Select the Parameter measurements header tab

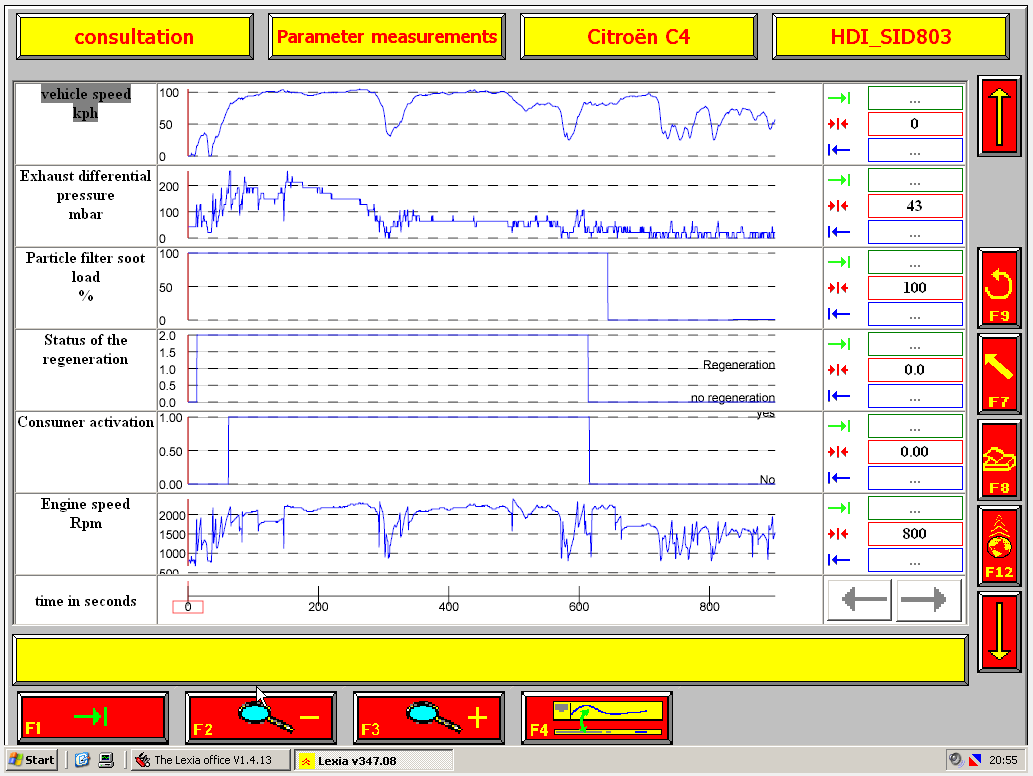click(x=387, y=37)
